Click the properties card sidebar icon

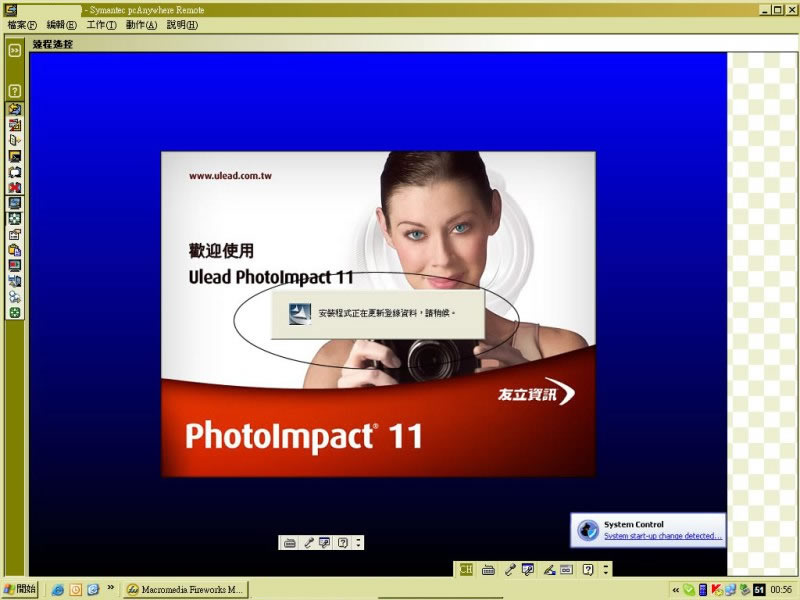pyautogui.click(x=15, y=234)
